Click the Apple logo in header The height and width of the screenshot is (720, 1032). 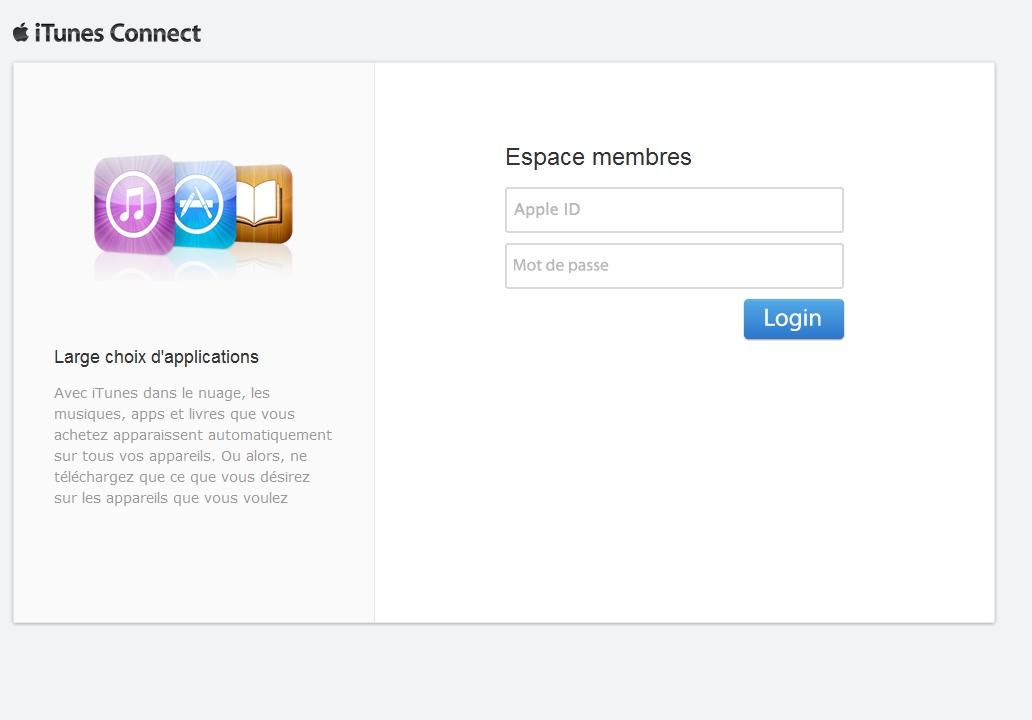pyautogui.click(x=20, y=32)
